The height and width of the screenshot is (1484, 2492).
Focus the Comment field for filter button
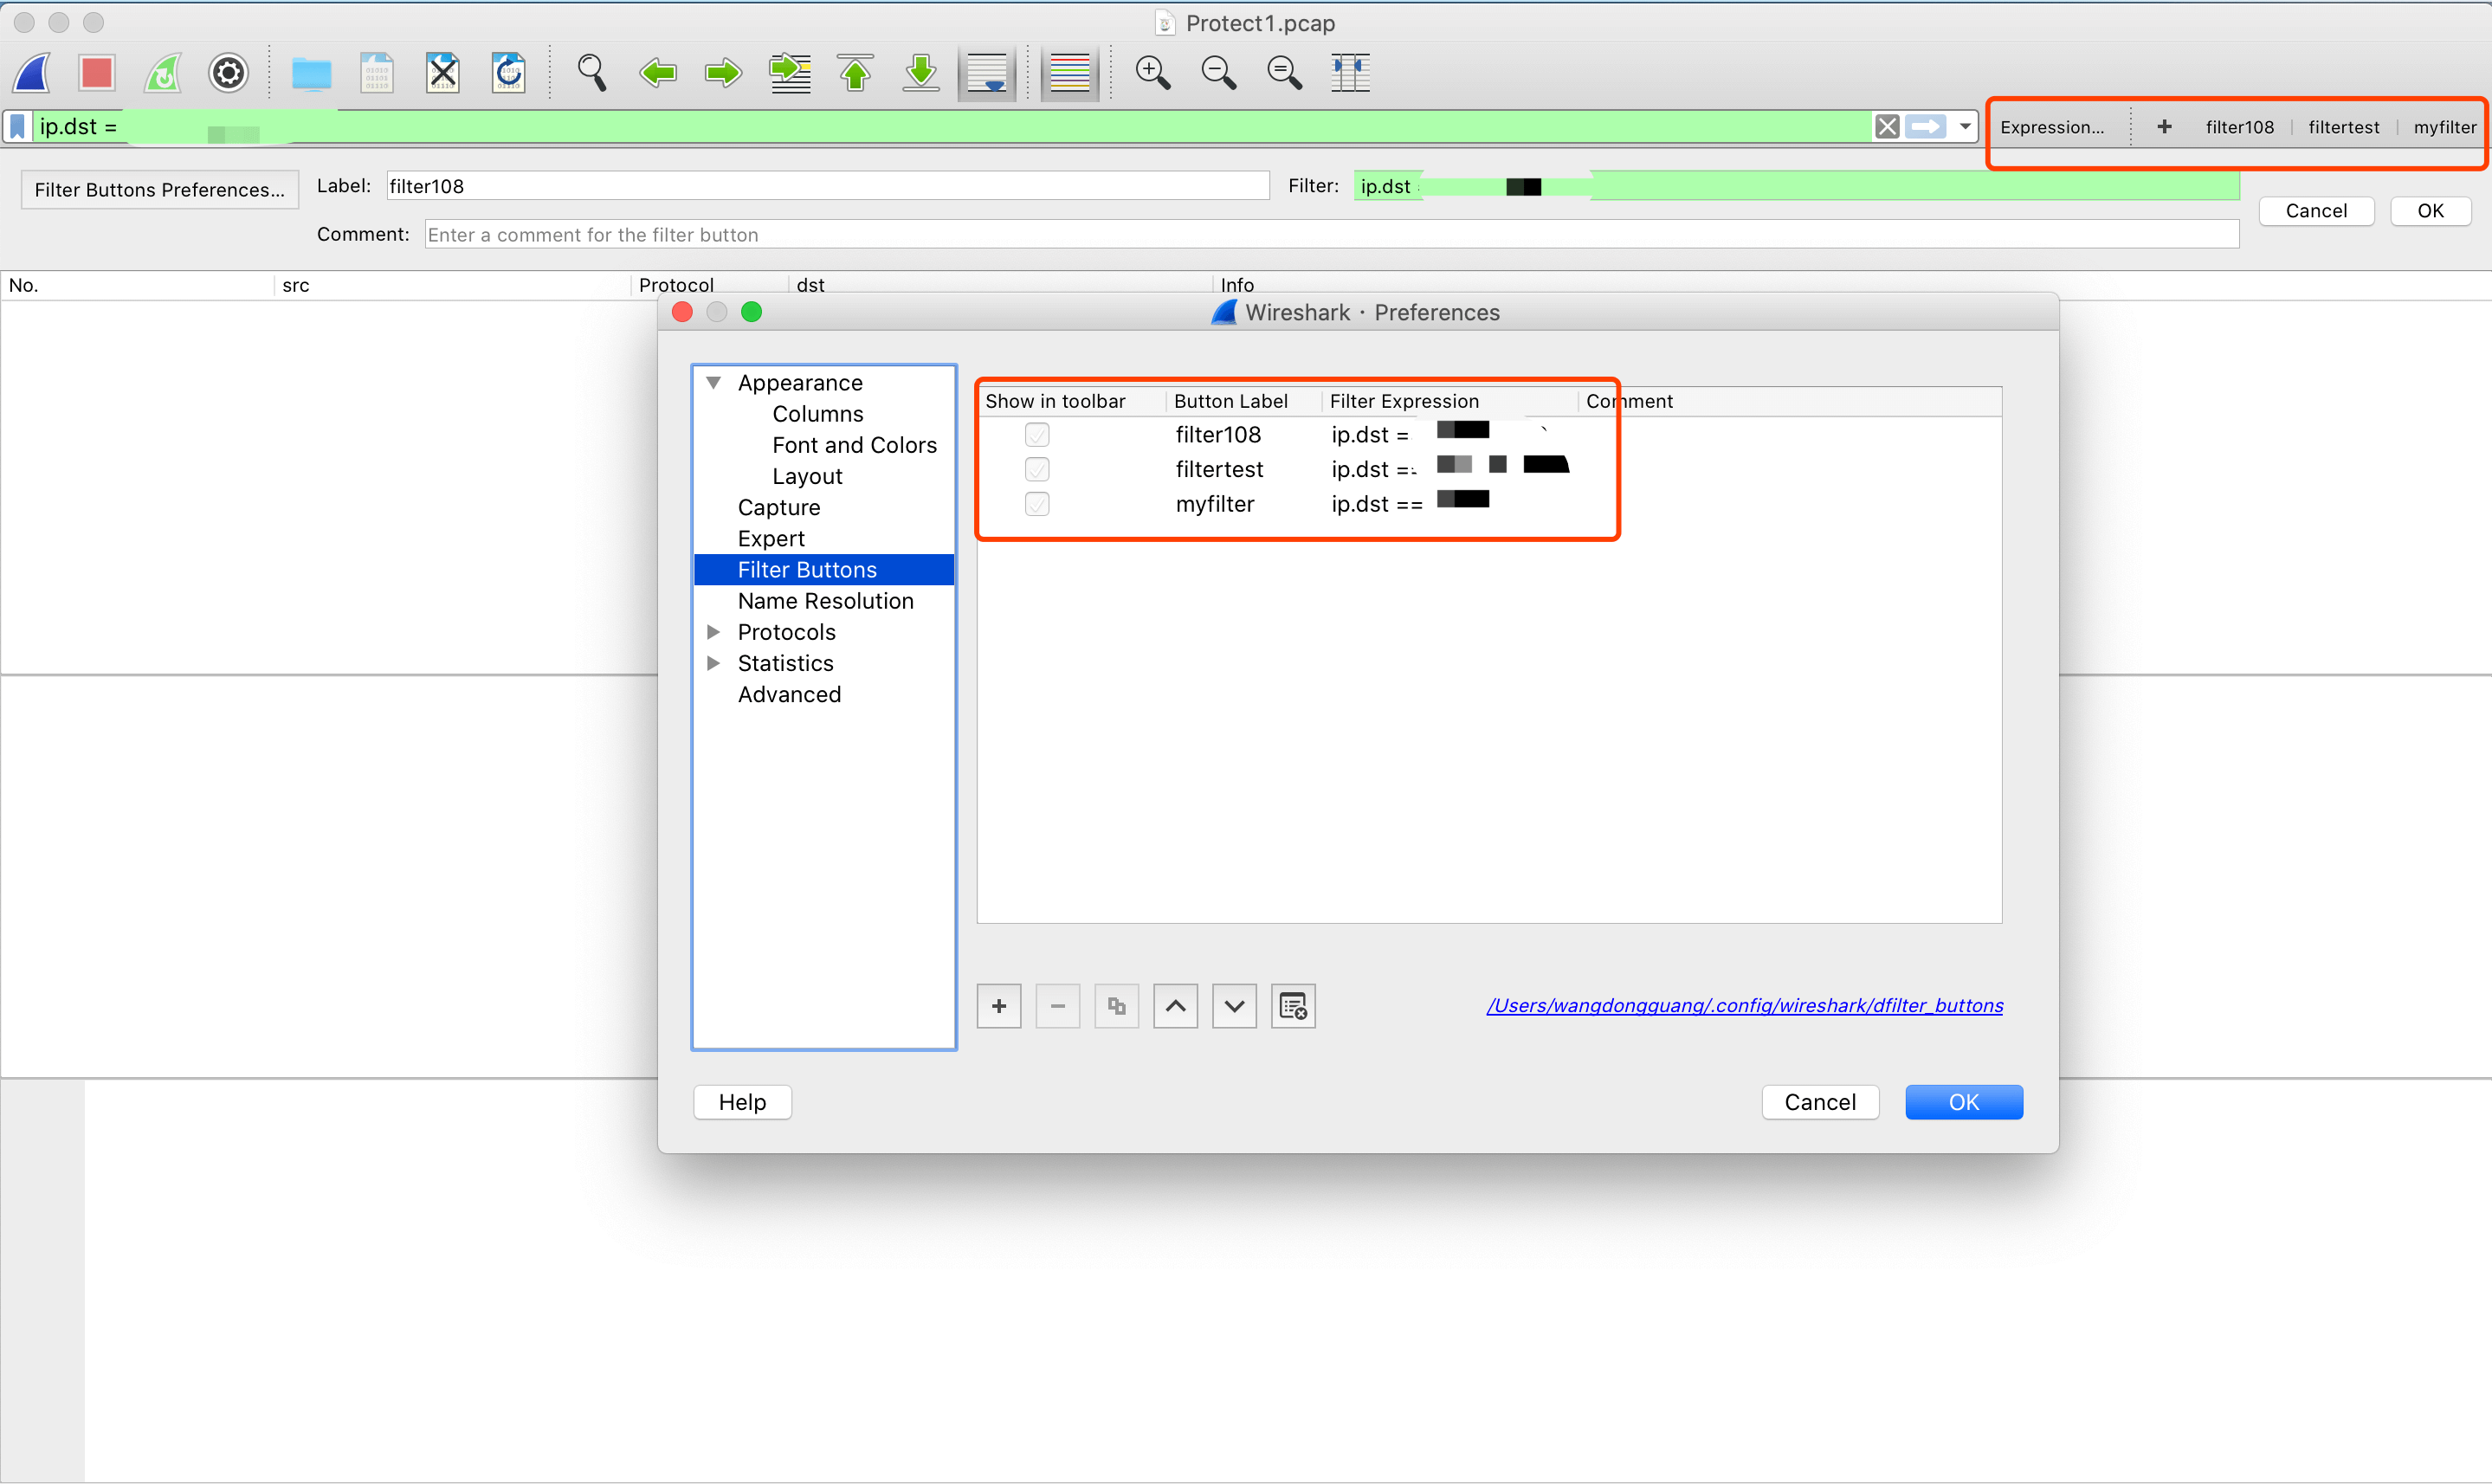pyautogui.click(x=1332, y=235)
